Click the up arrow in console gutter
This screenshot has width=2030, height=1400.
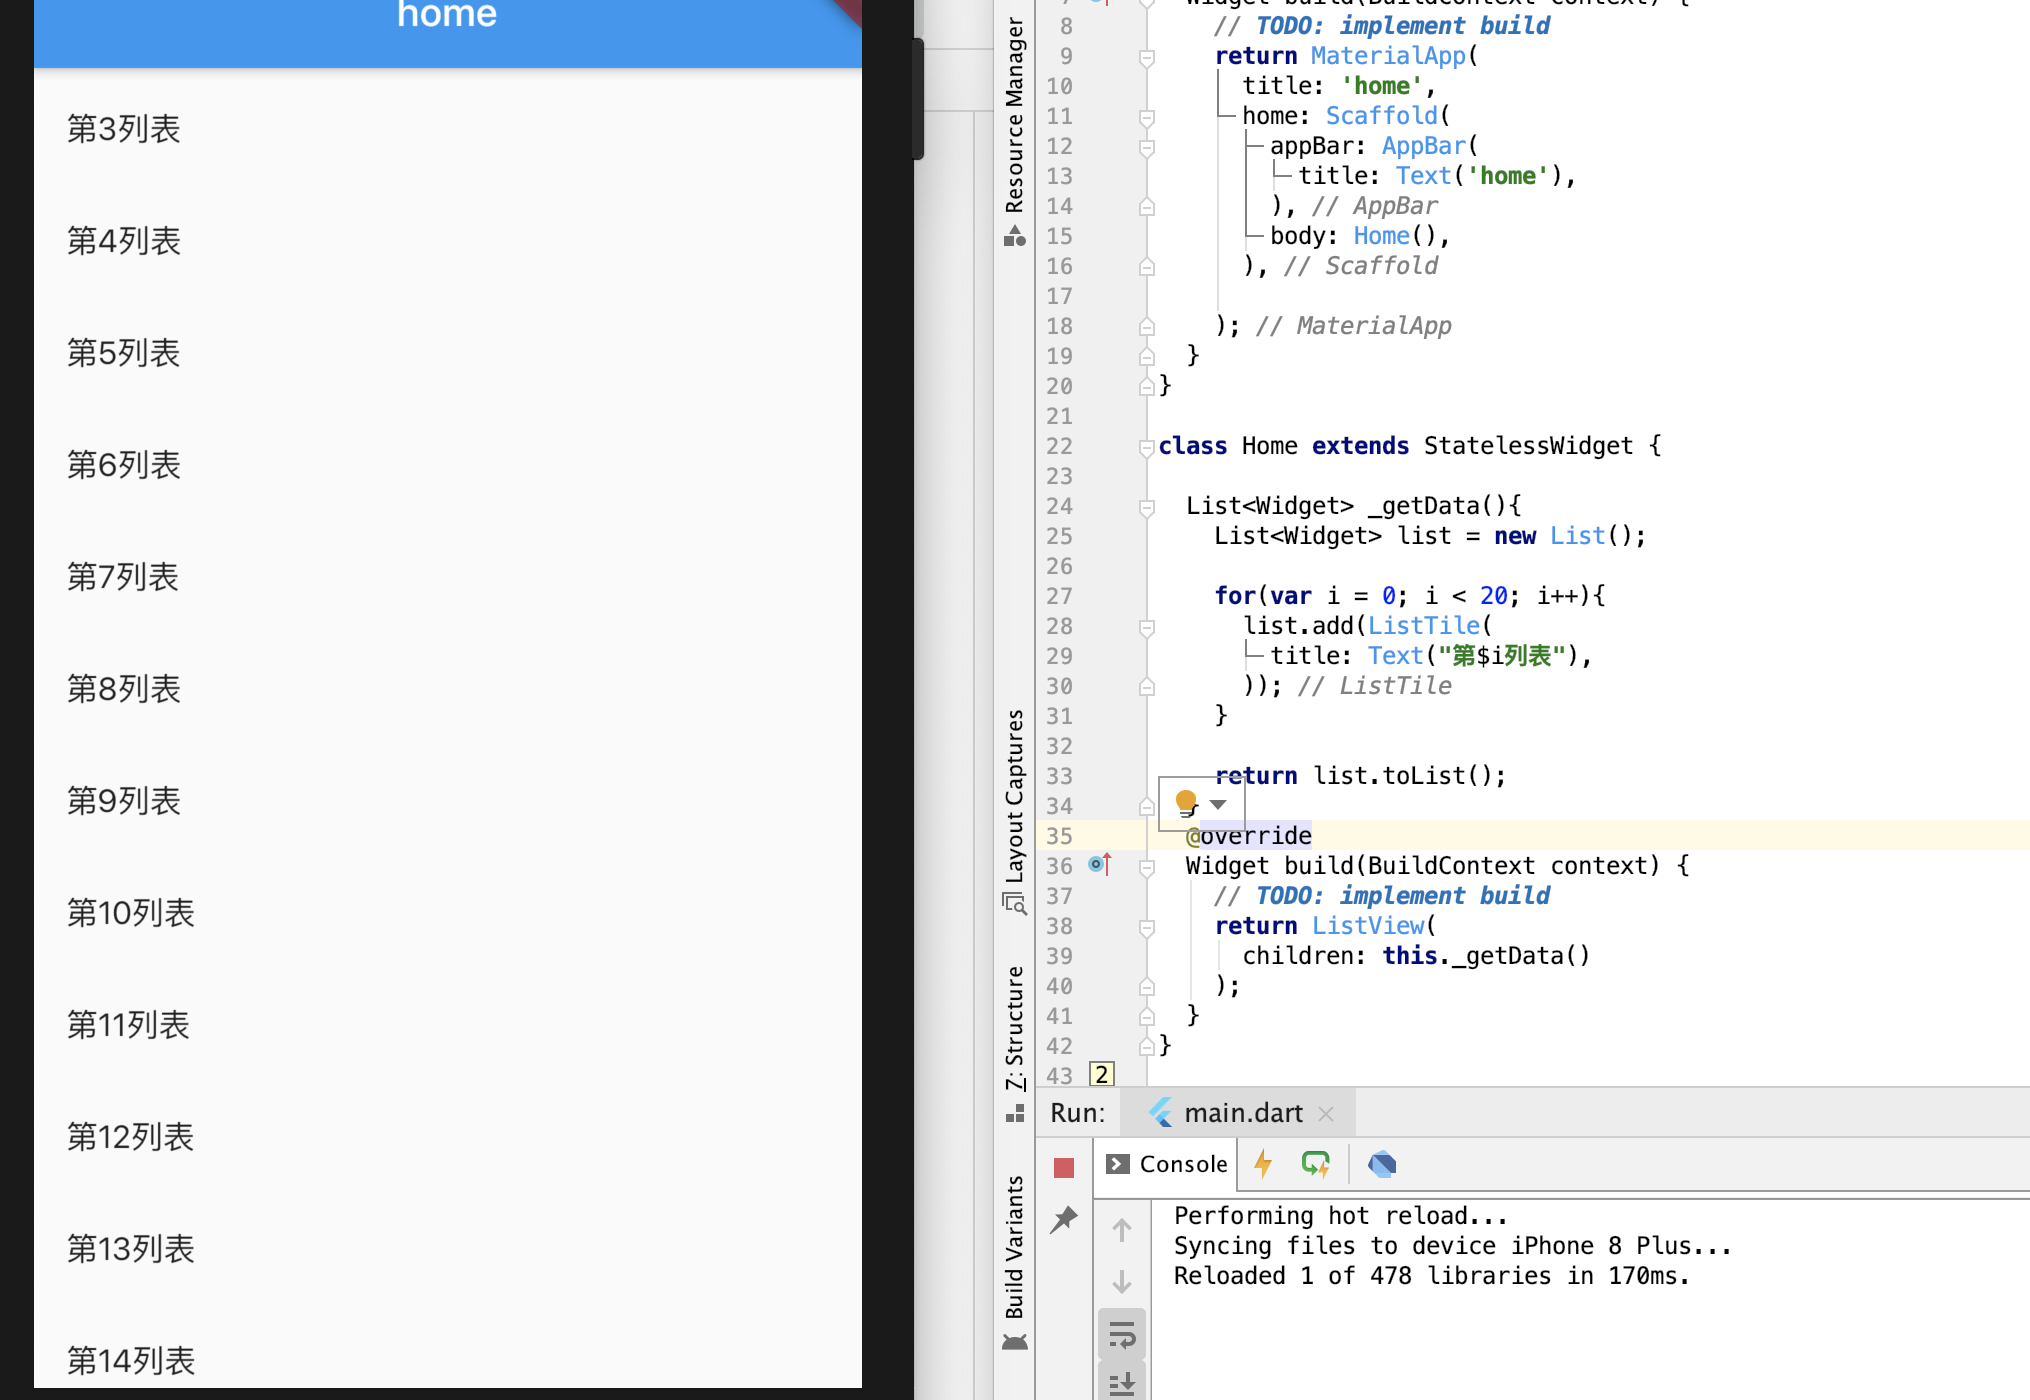pos(1122,1230)
